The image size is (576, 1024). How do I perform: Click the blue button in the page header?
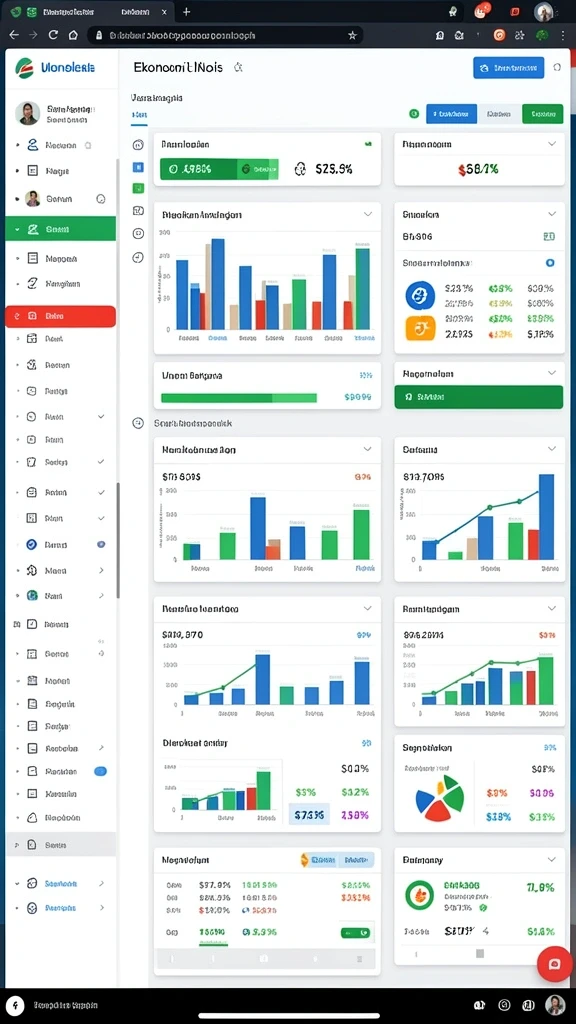508,67
